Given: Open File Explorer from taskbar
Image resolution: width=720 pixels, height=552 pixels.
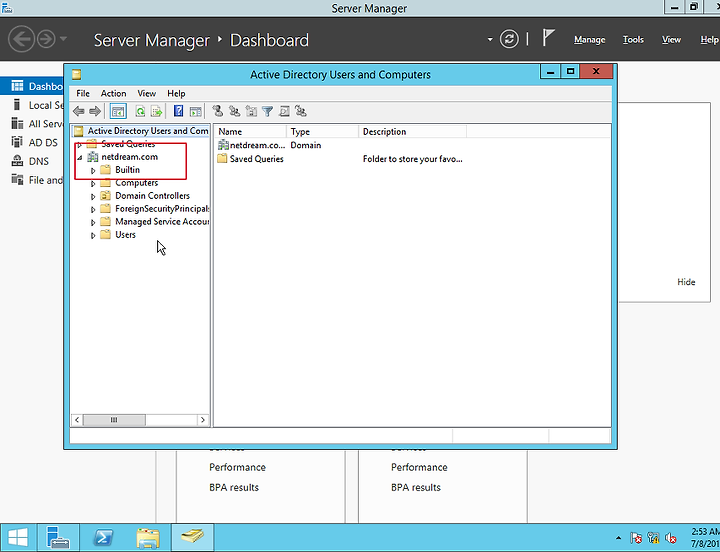Looking at the screenshot, I should point(148,537).
